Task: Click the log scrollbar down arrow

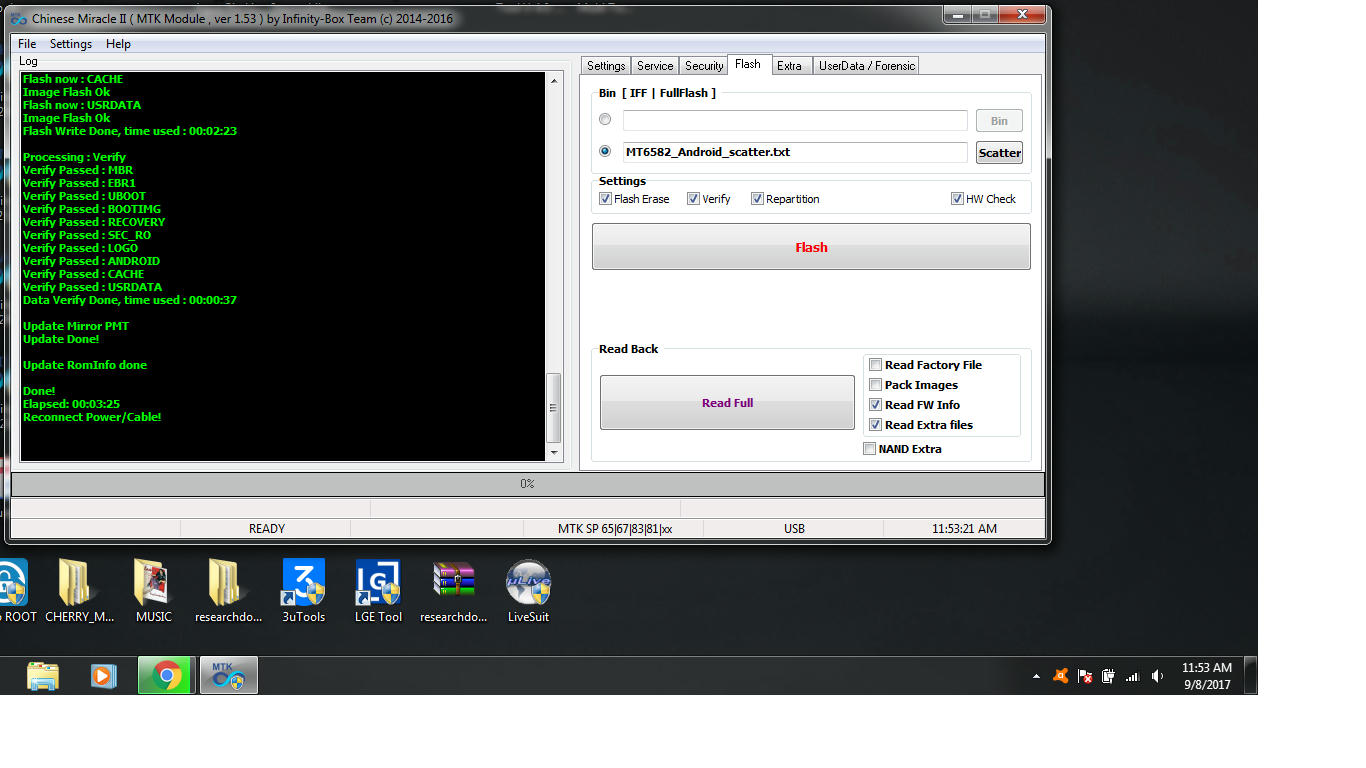Action: pos(555,453)
